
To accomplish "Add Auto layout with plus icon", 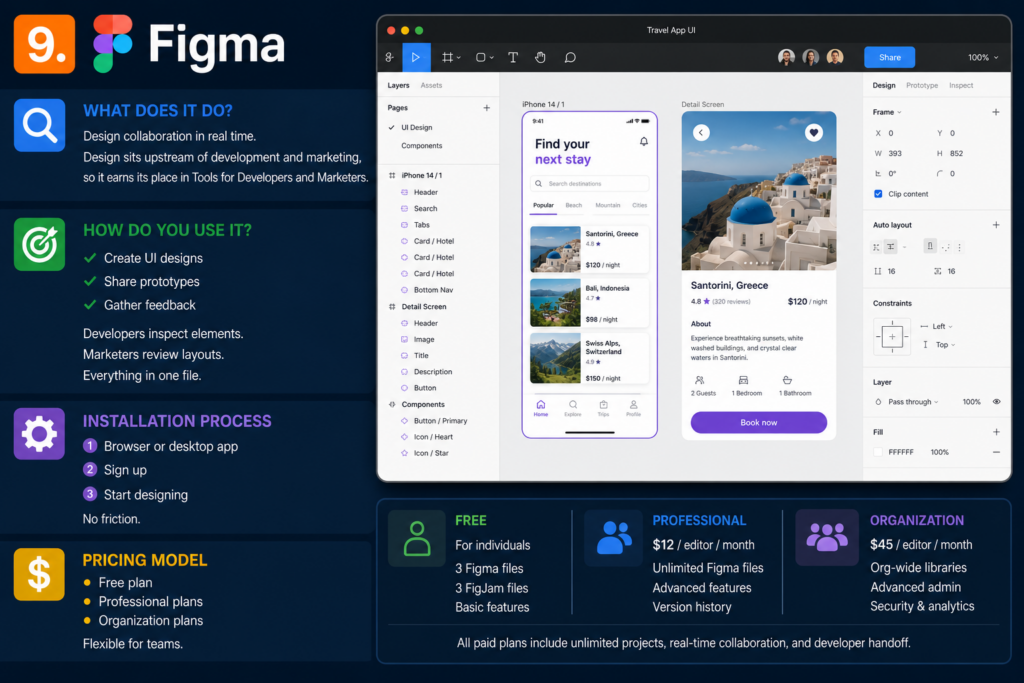I will point(996,225).
